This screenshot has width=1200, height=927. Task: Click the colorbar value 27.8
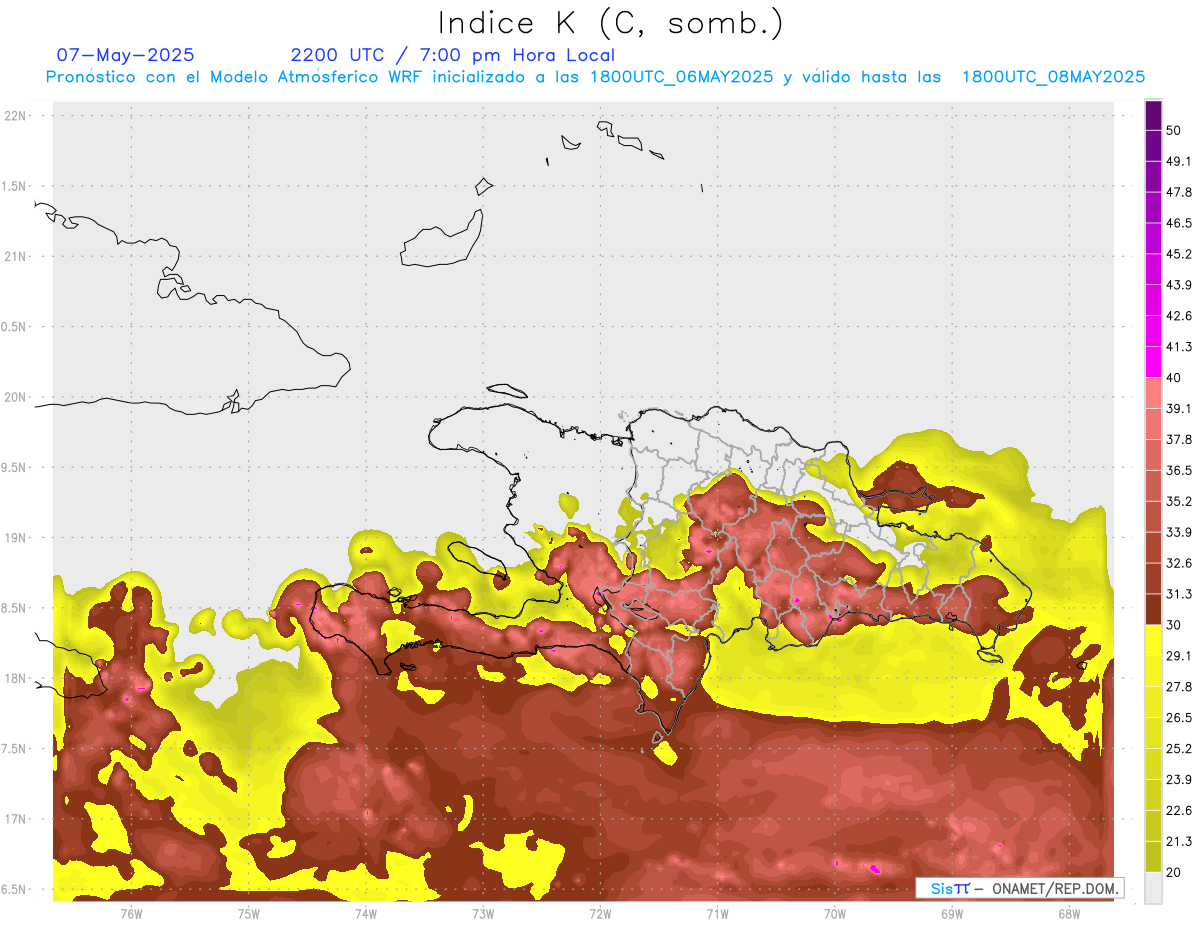point(1178,687)
